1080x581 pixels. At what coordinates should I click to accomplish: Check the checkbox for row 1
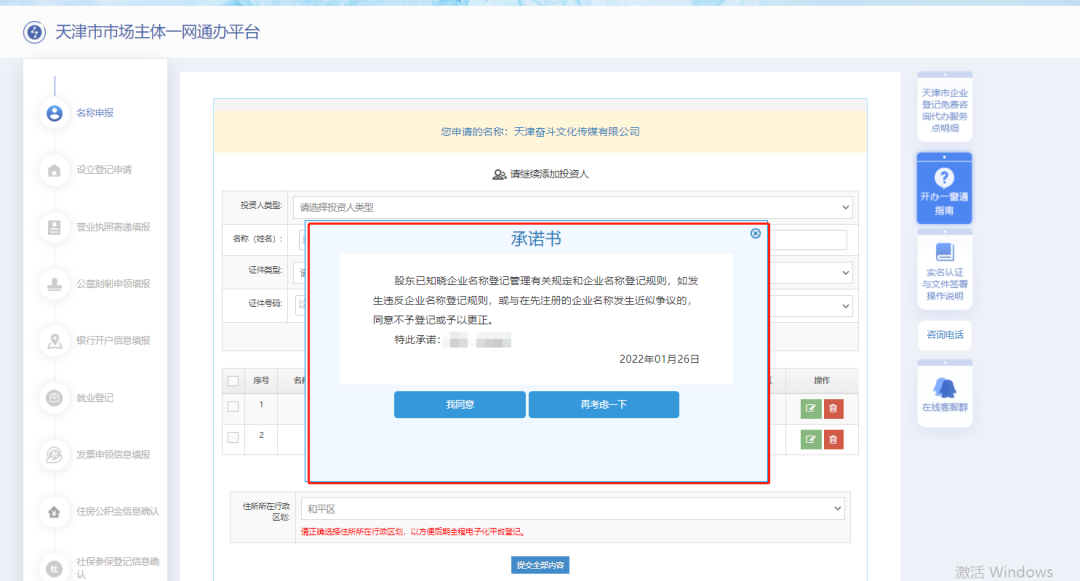tap(234, 405)
